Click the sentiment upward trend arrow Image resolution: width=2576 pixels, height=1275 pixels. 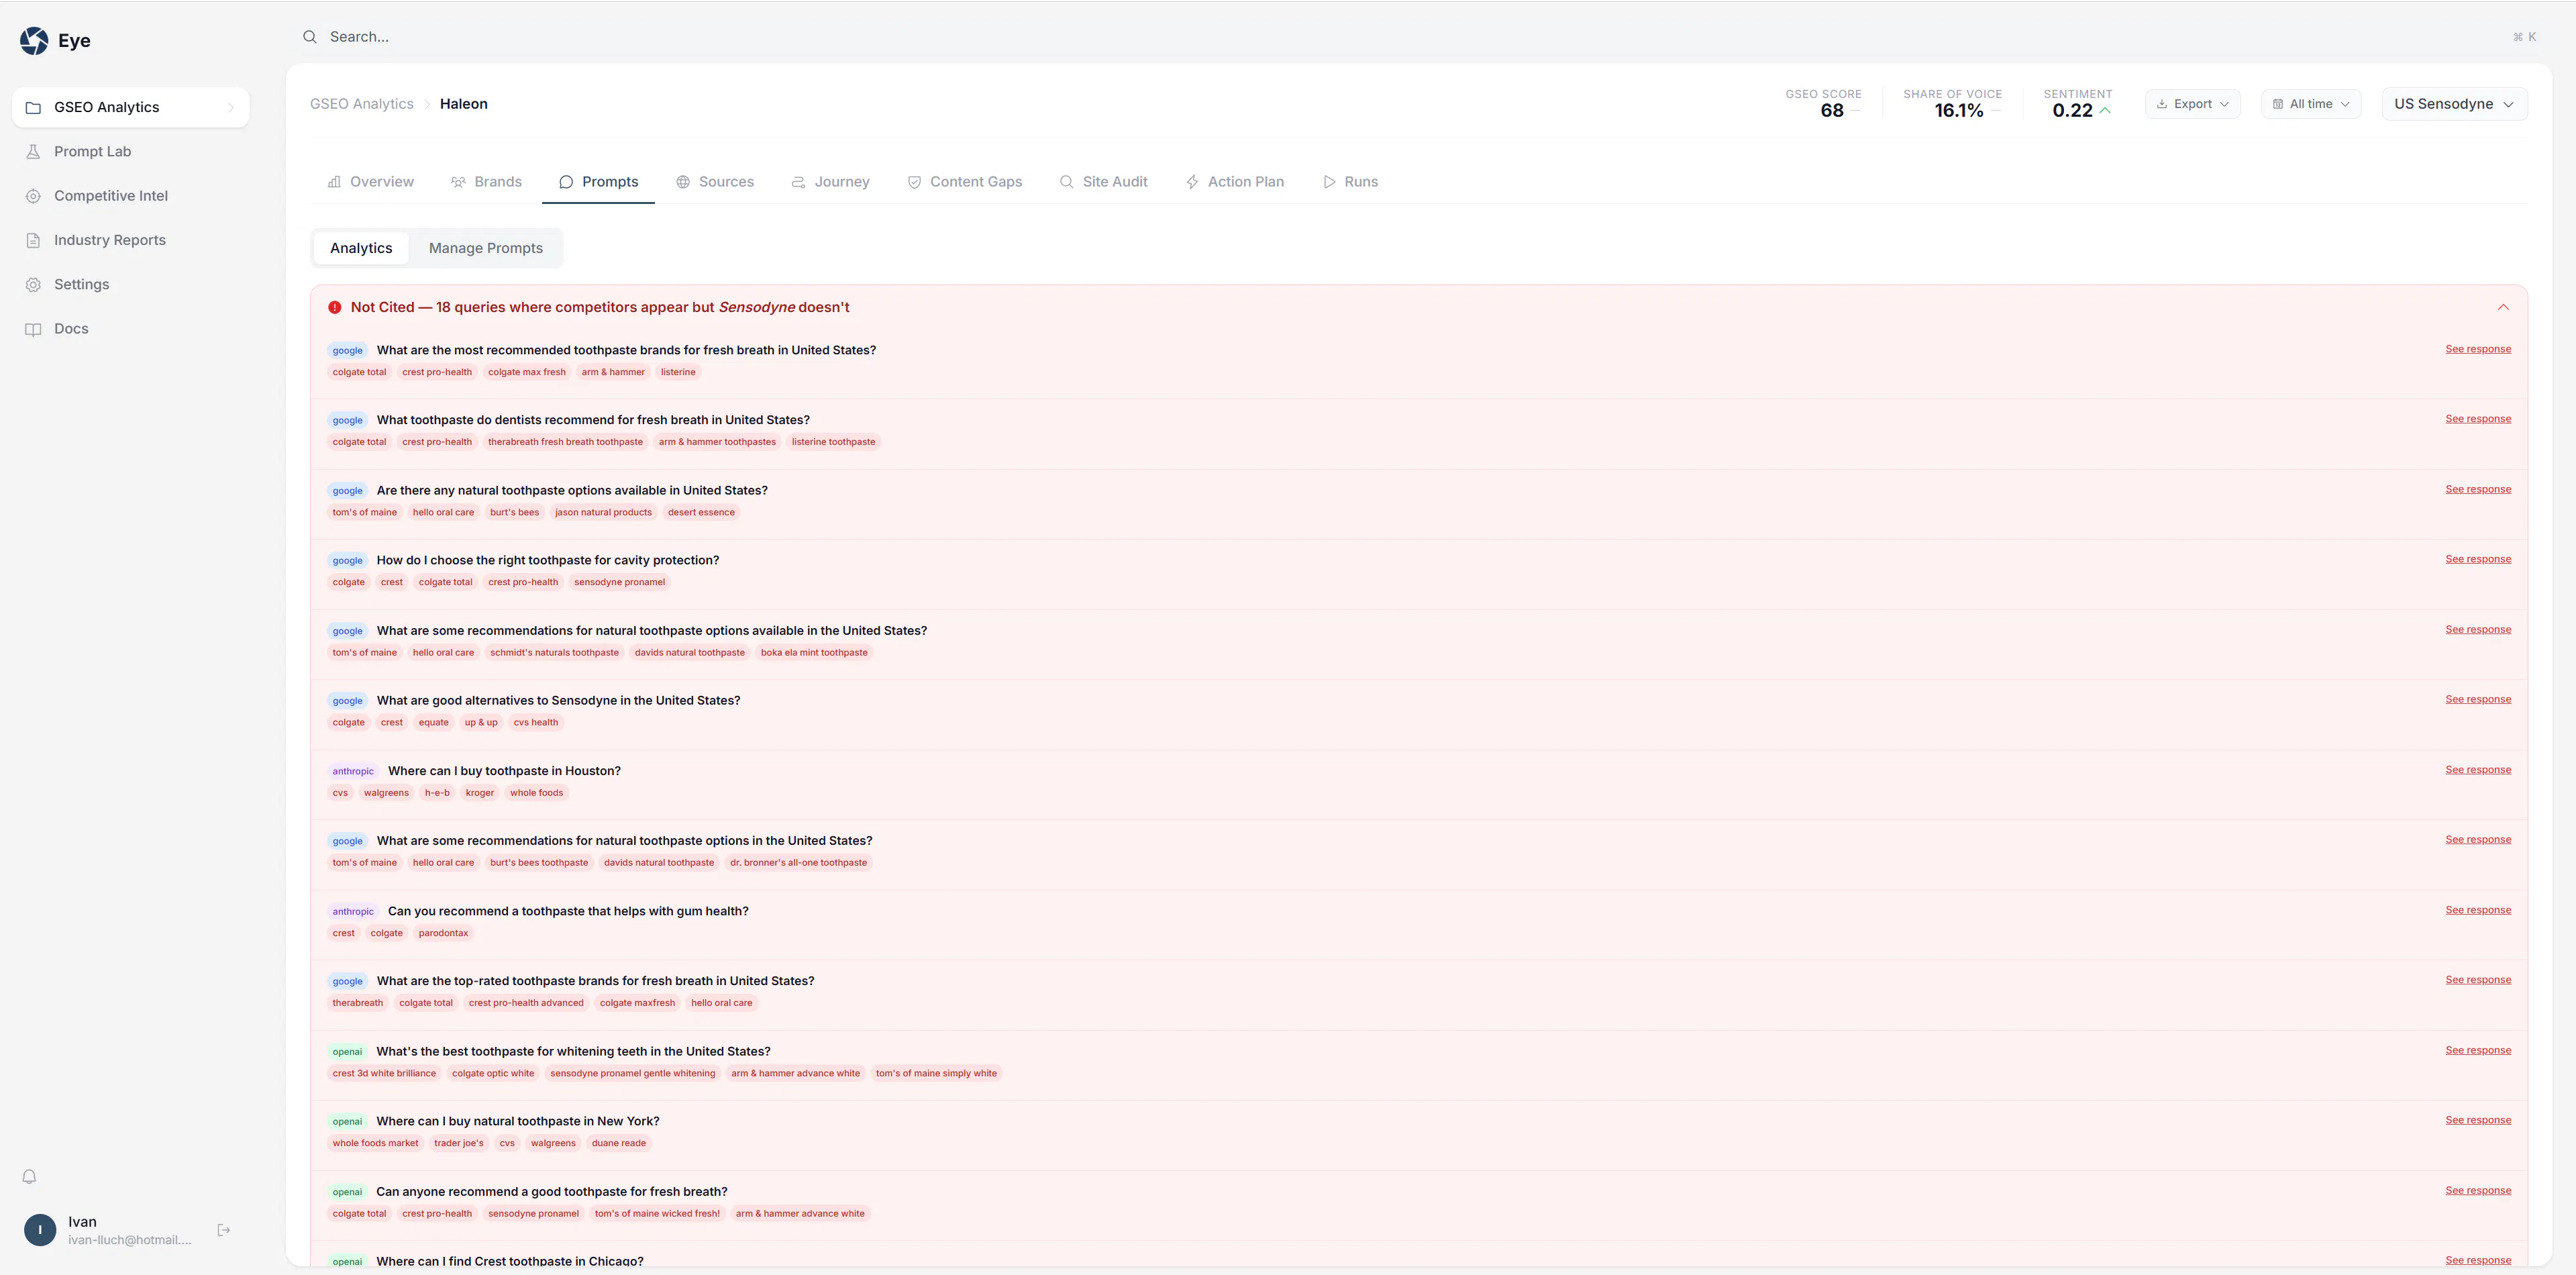pos(2105,111)
